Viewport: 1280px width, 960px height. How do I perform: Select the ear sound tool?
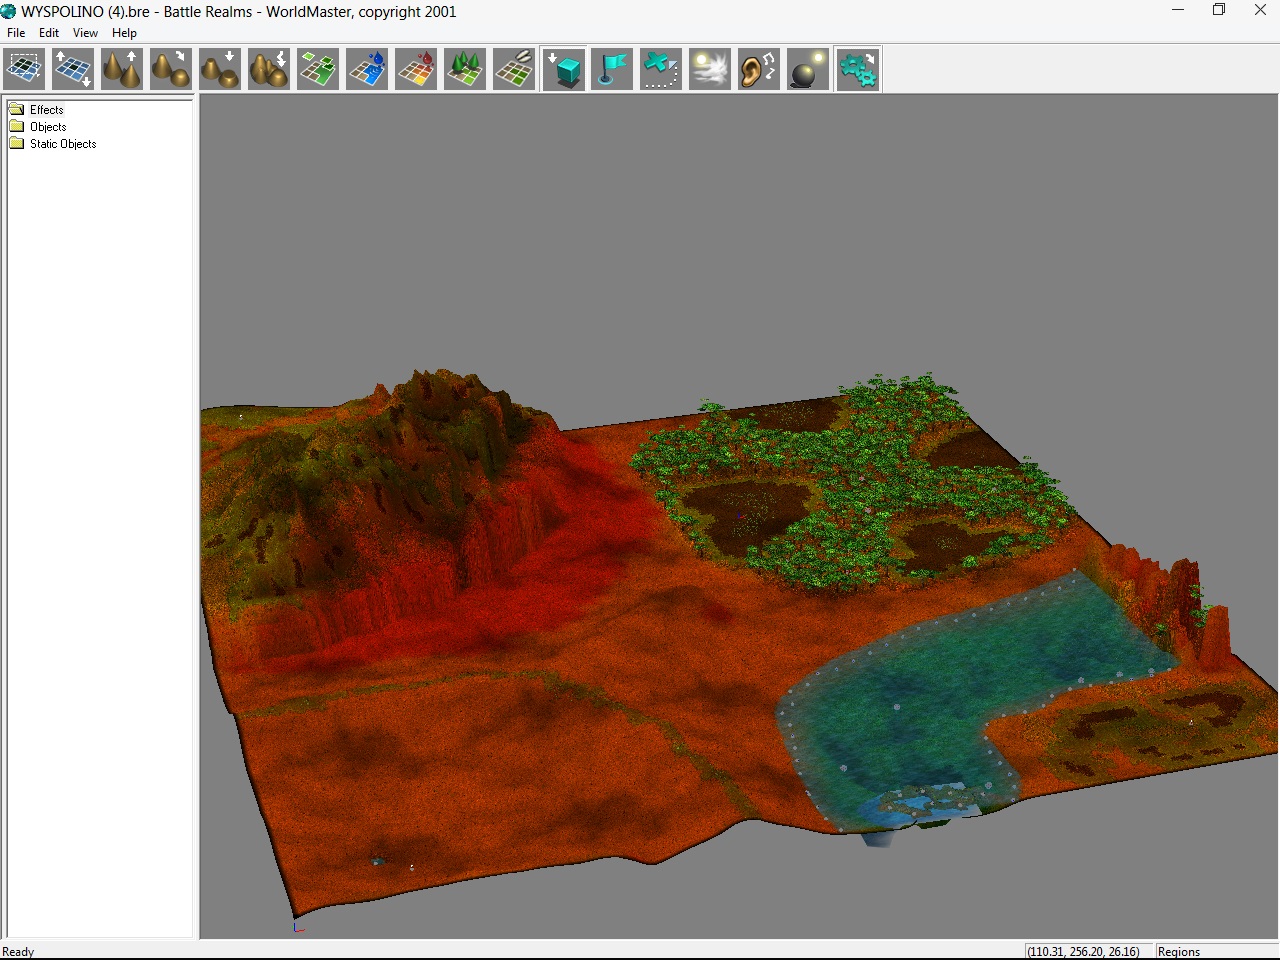[759, 70]
